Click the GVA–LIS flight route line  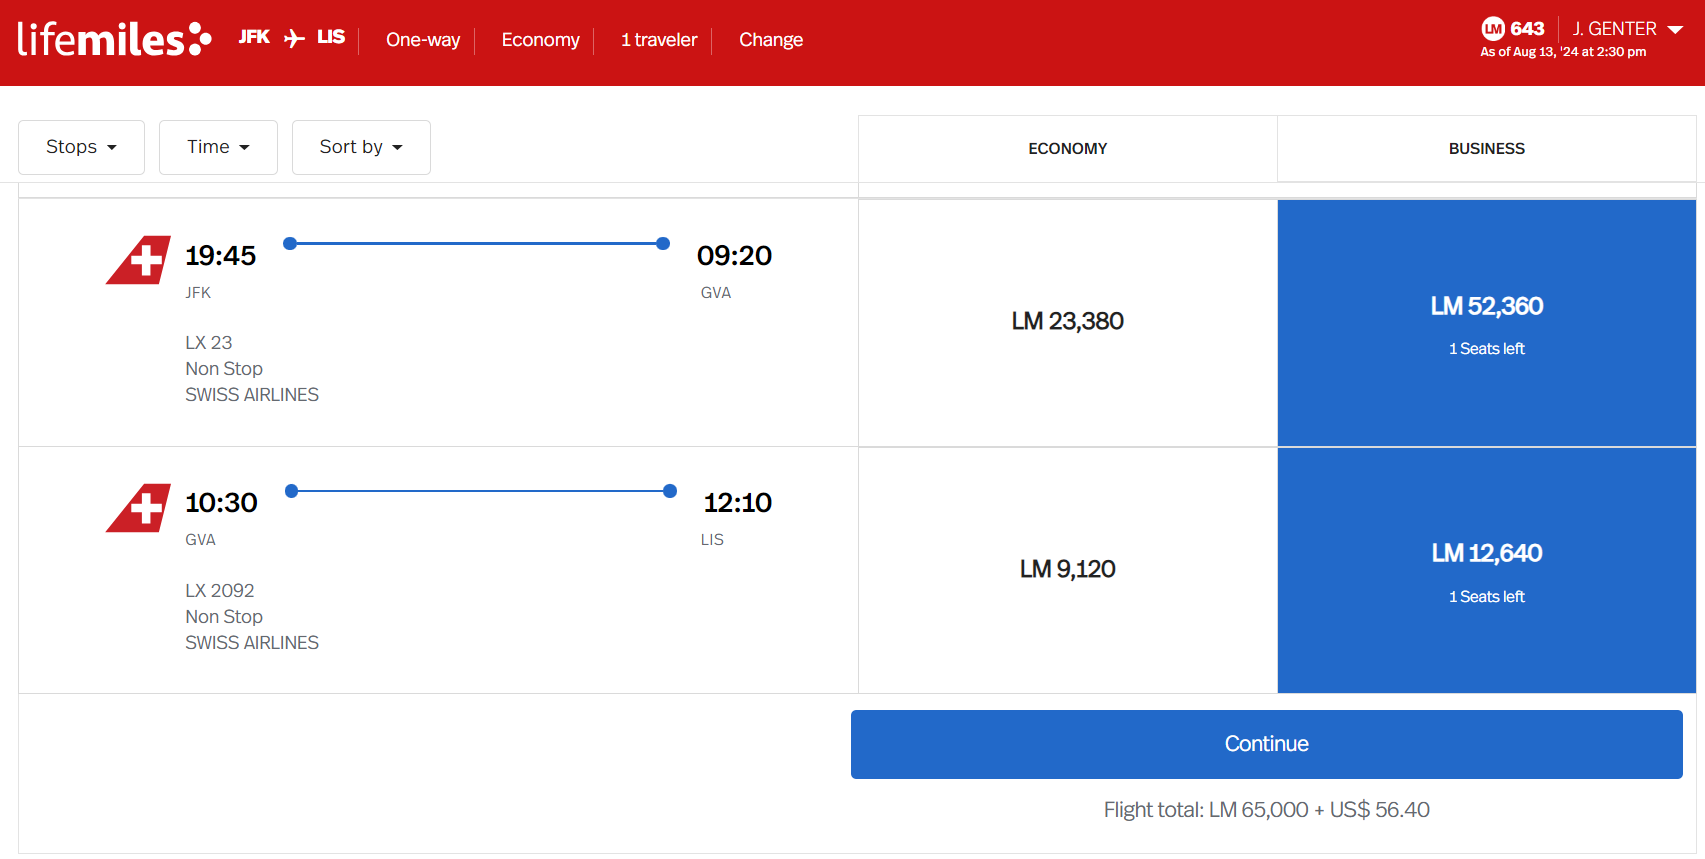[x=481, y=491]
